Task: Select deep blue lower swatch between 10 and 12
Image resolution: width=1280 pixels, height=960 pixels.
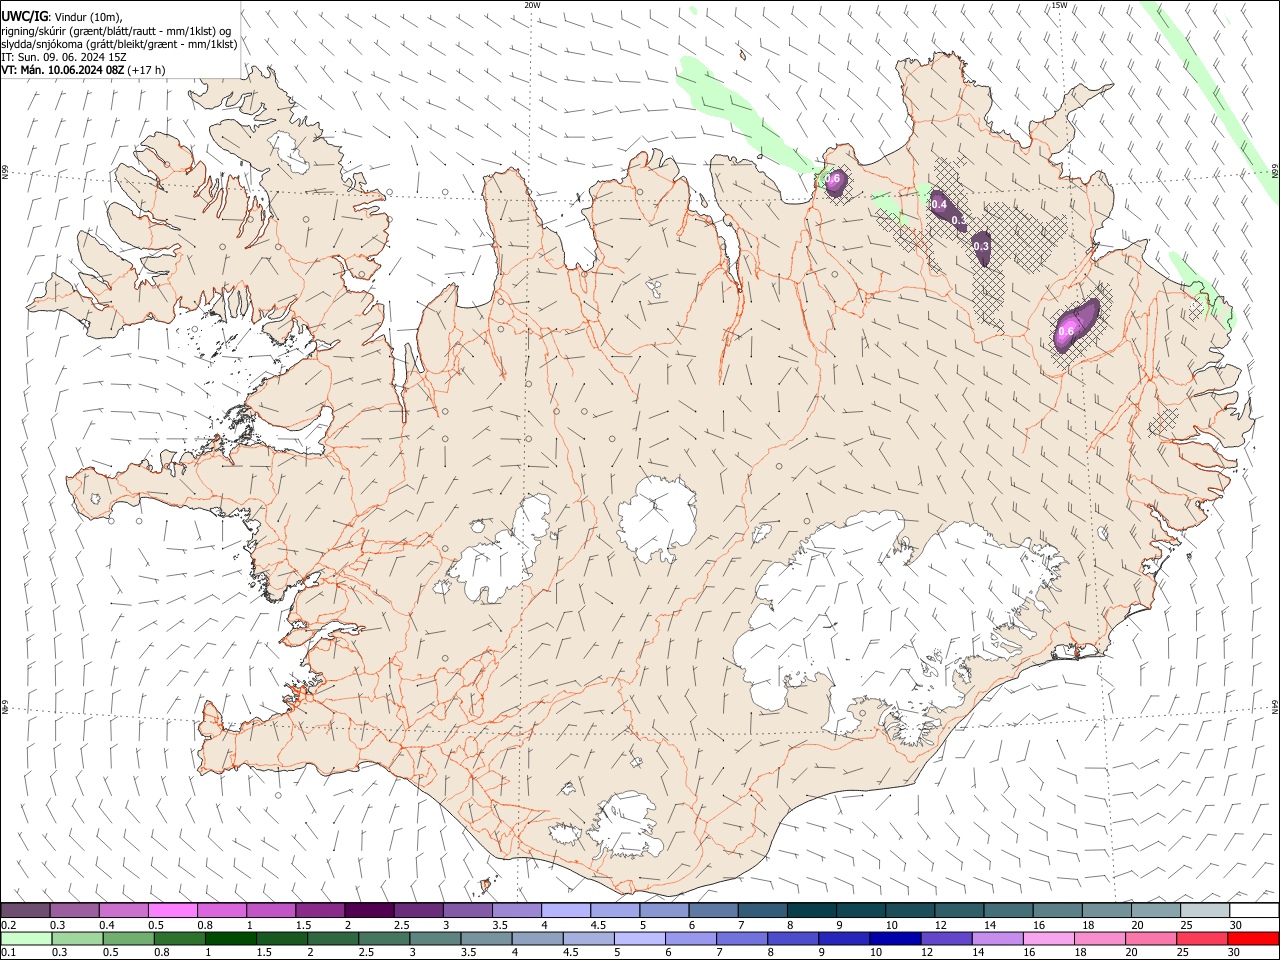Action: coord(893,938)
